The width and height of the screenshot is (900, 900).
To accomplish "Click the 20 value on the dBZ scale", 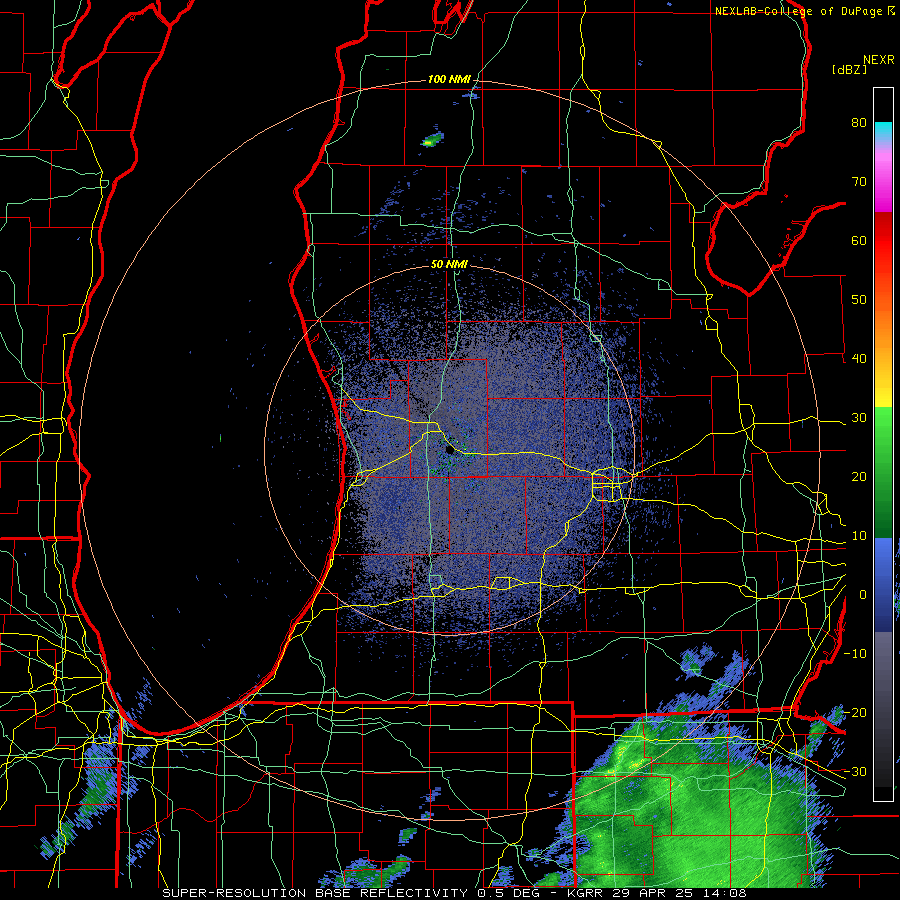I will tap(859, 477).
